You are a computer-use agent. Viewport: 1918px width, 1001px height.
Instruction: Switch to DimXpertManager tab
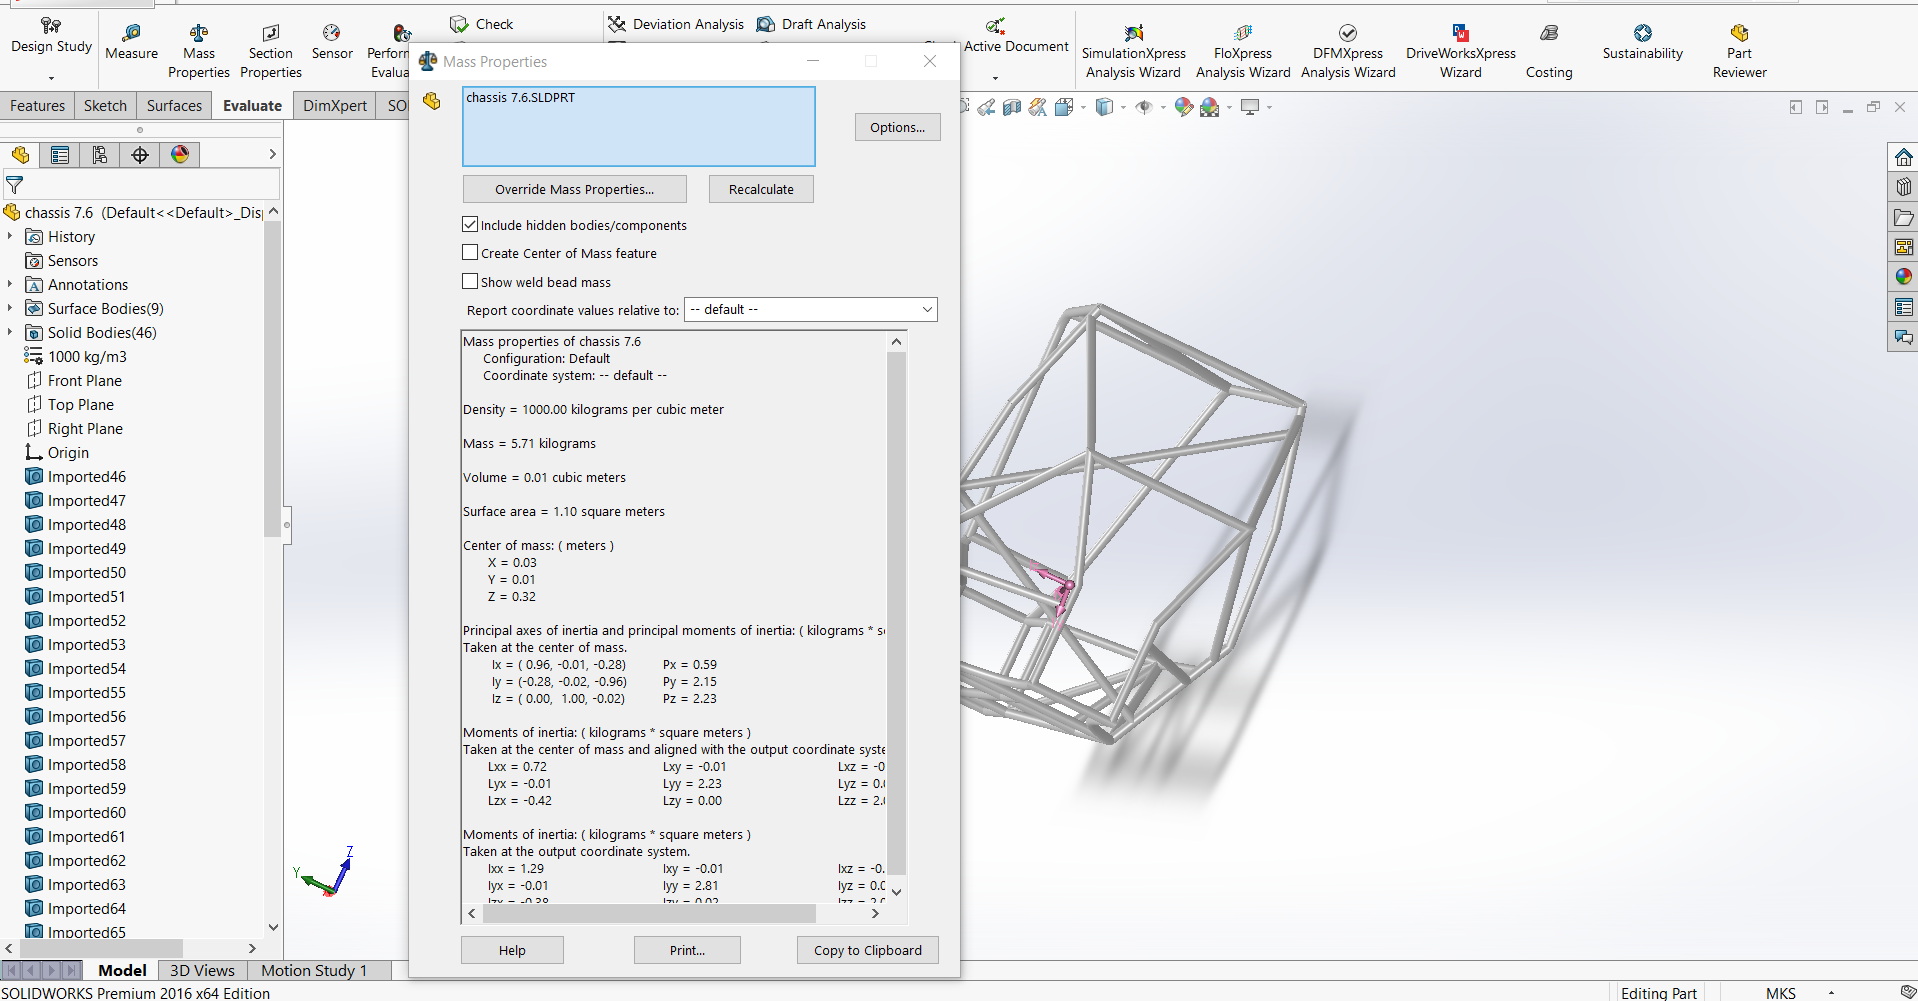tap(140, 155)
